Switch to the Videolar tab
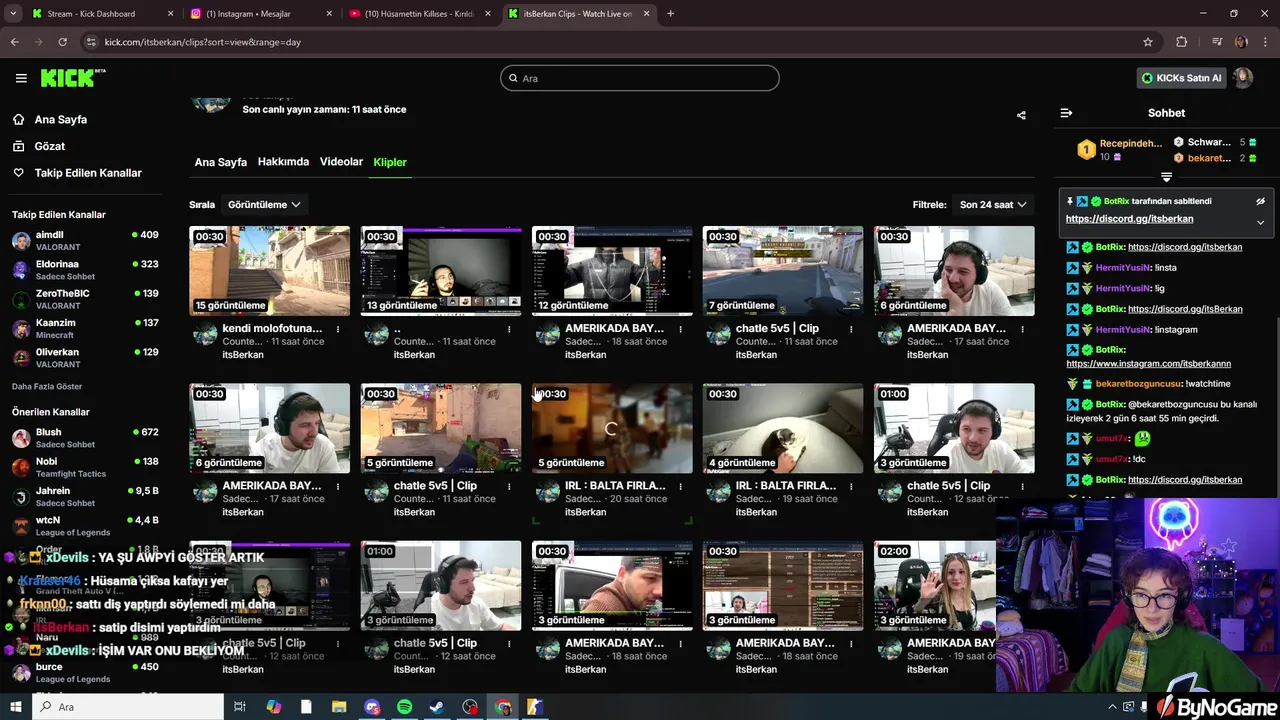The image size is (1280, 720). (x=341, y=162)
